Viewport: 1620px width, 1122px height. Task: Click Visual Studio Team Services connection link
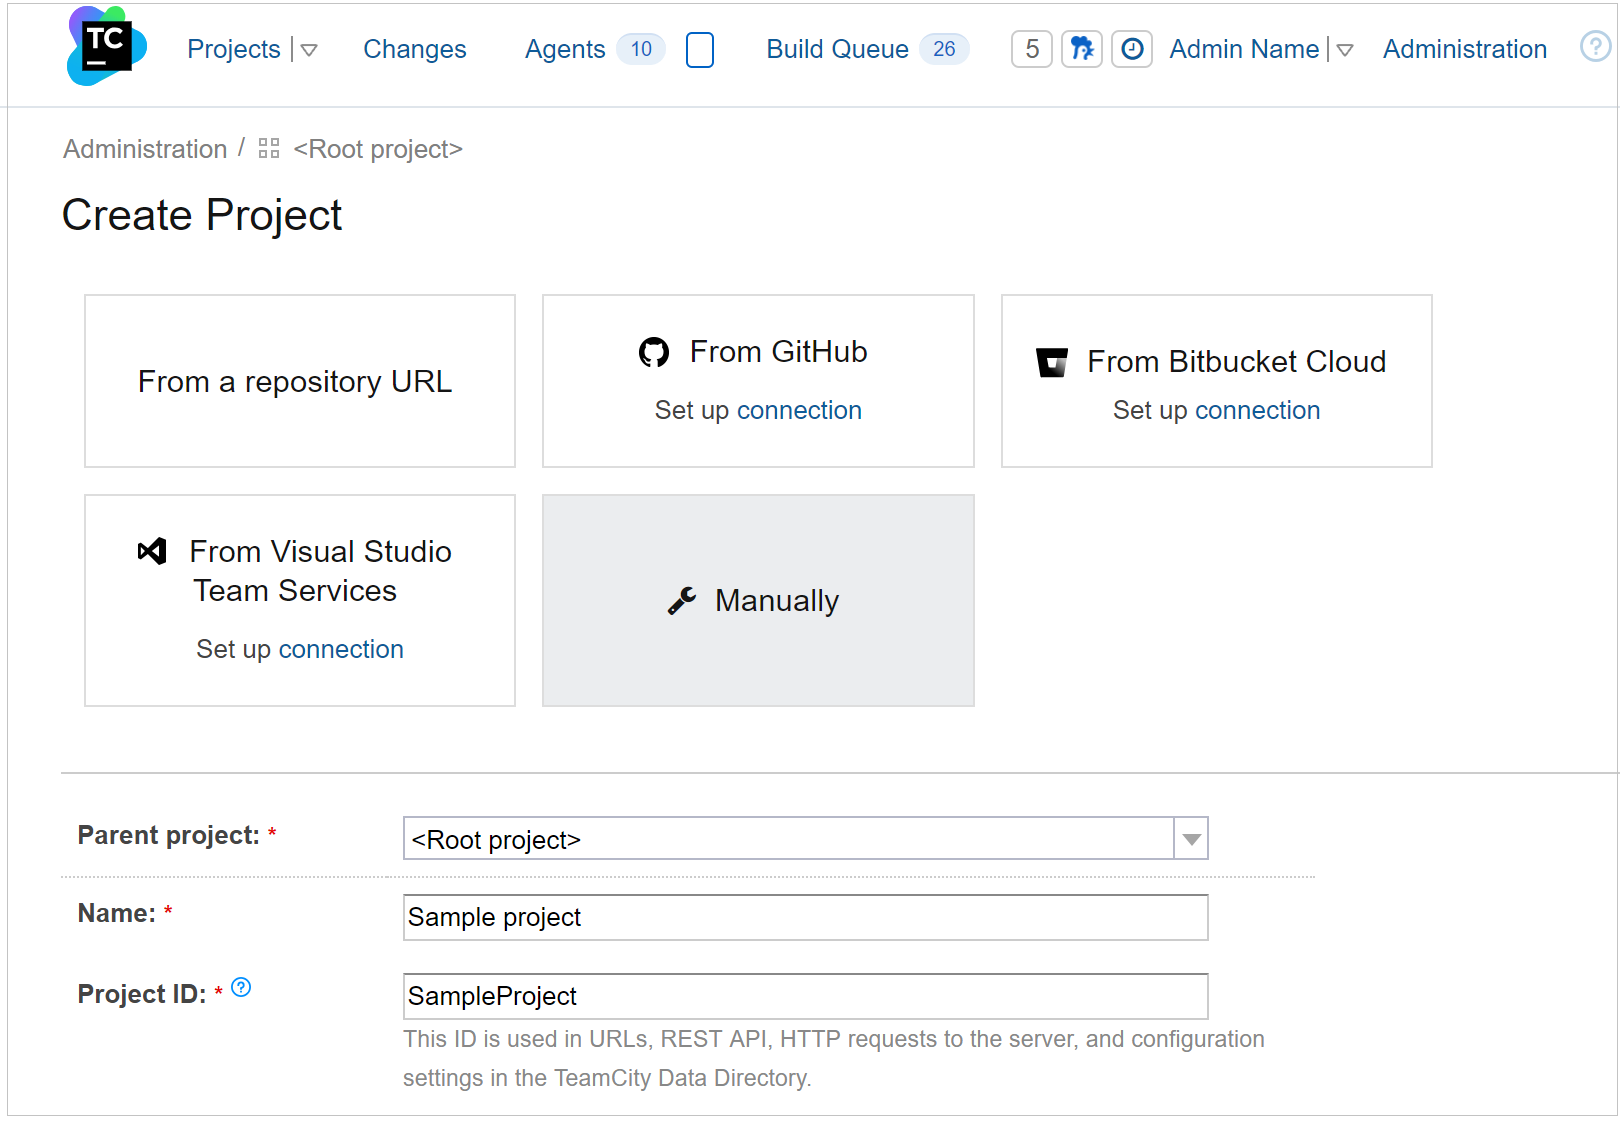(x=341, y=649)
